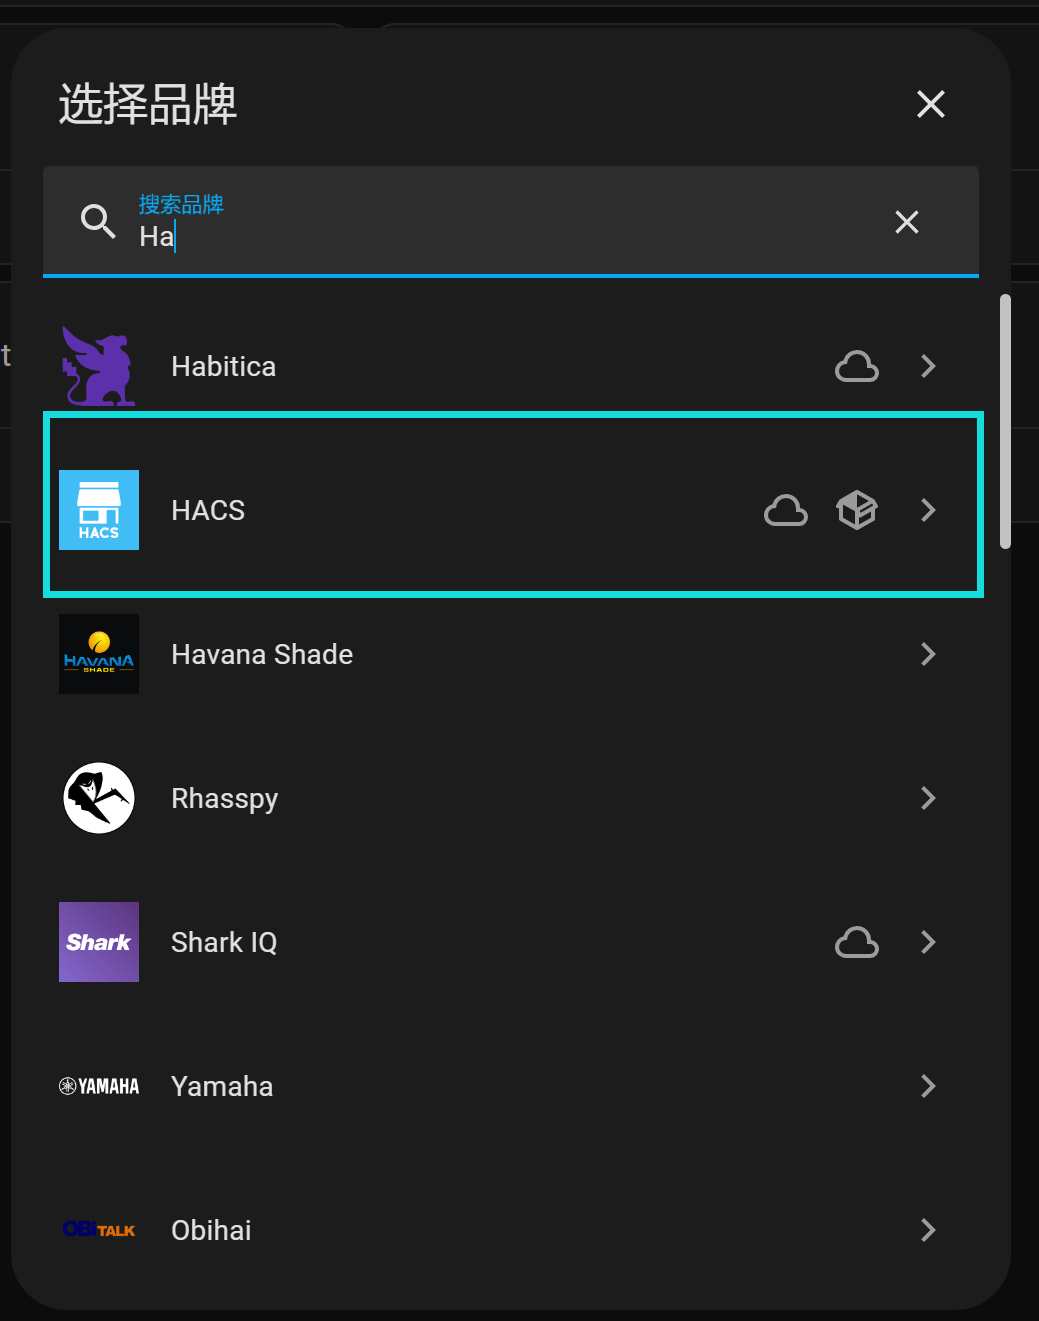Click the cloud icon on the Shark IQ row
The width and height of the screenshot is (1039, 1321).
coord(856,942)
